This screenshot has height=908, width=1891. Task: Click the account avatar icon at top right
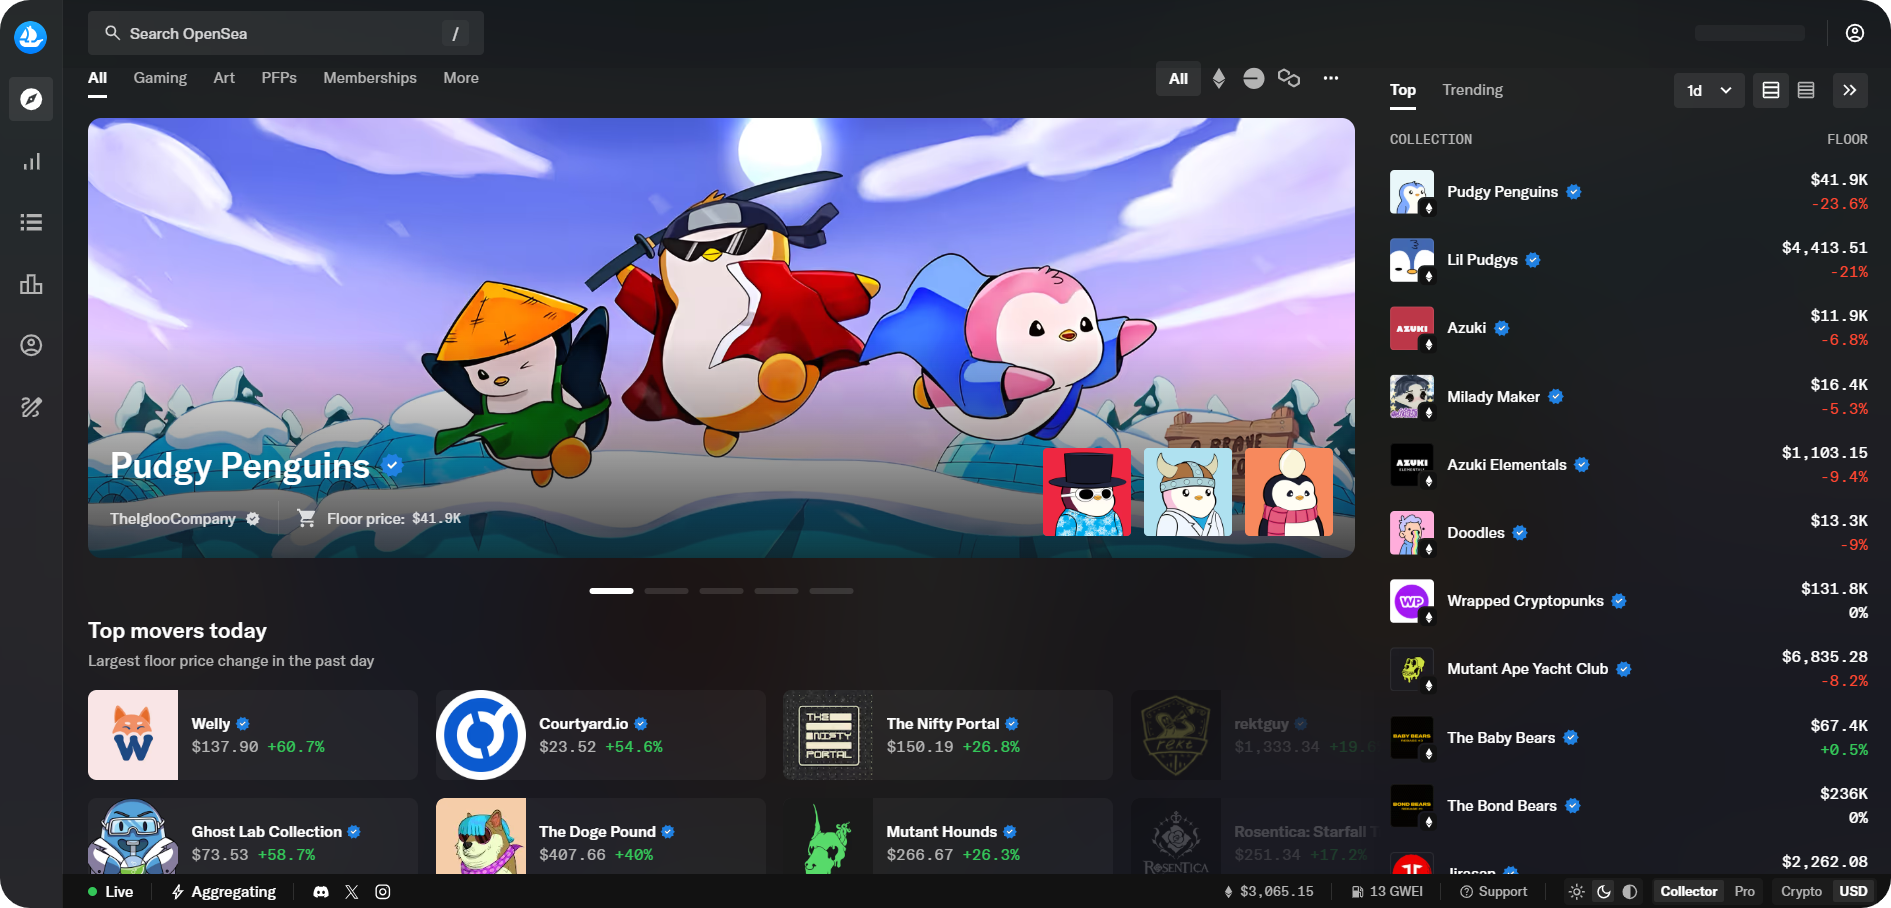[1854, 33]
